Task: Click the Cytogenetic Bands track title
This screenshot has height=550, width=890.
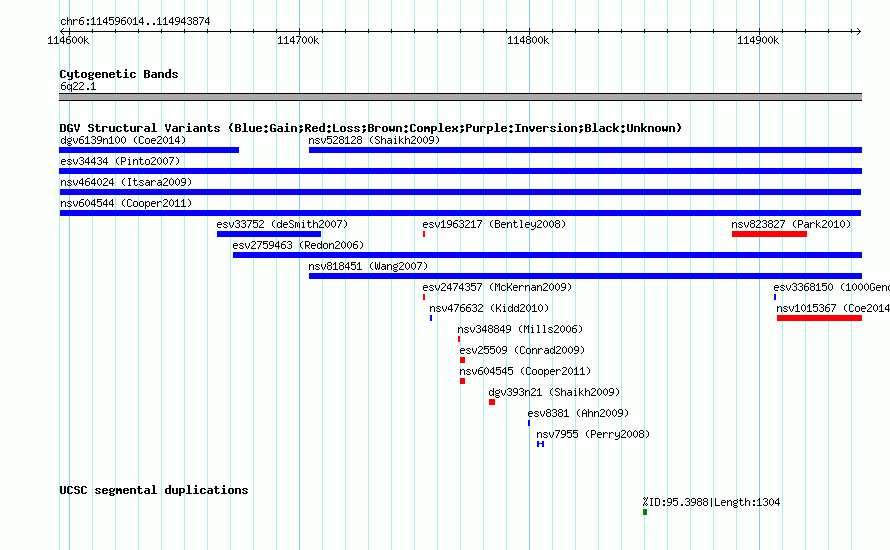Action: [x=119, y=74]
